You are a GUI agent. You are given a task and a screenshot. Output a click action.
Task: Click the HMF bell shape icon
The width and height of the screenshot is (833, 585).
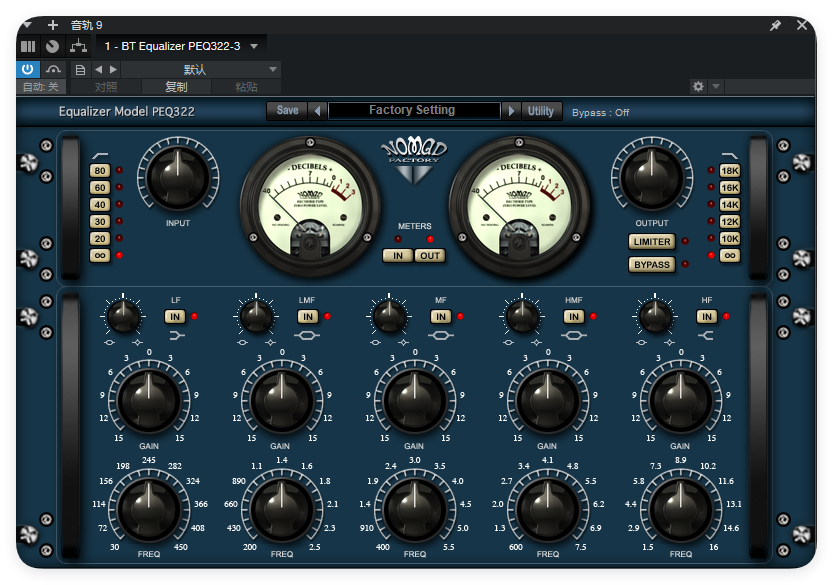coord(573,335)
